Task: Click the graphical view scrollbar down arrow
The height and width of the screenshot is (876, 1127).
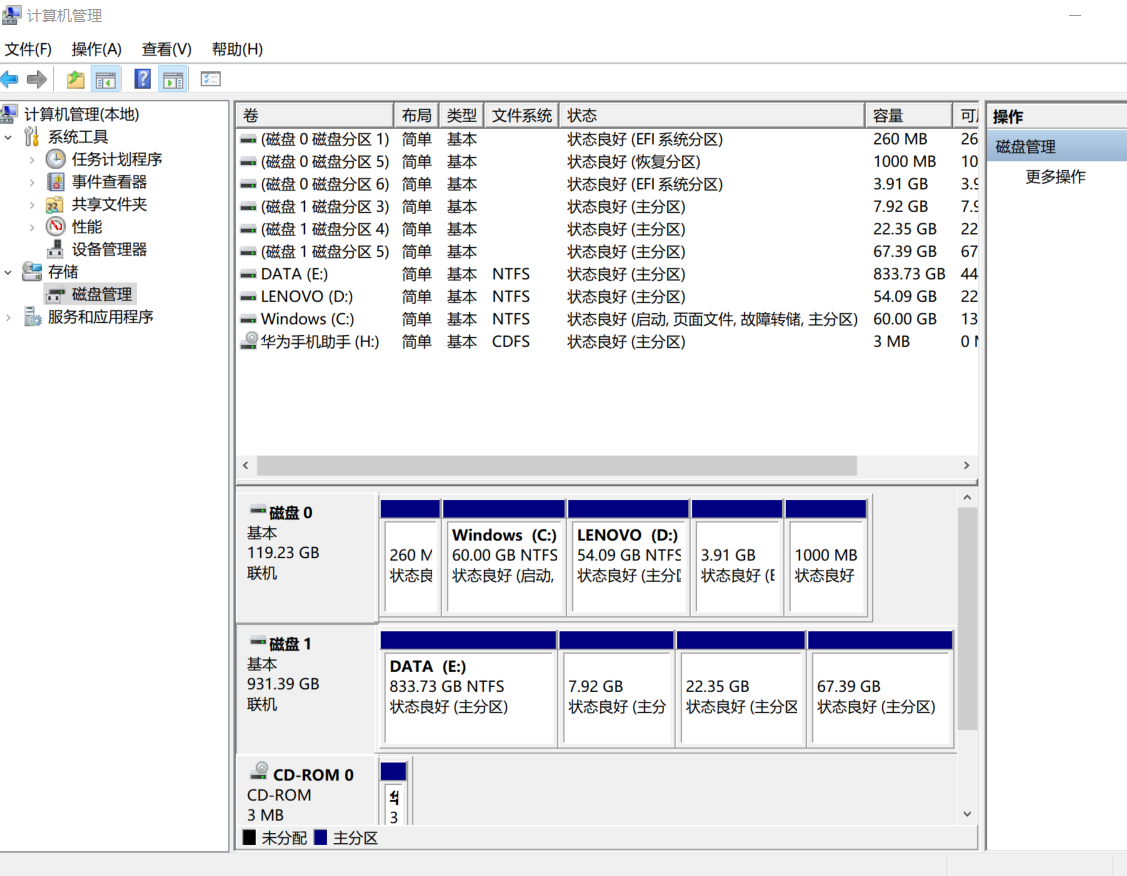Action: pyautogui.click(x=967, y=813)
